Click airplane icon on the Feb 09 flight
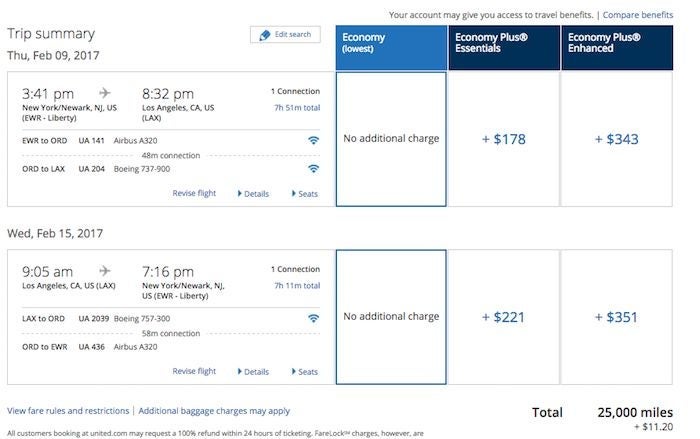Image resolution: width=700 pixels, height=439 pixels. [105, 93]
